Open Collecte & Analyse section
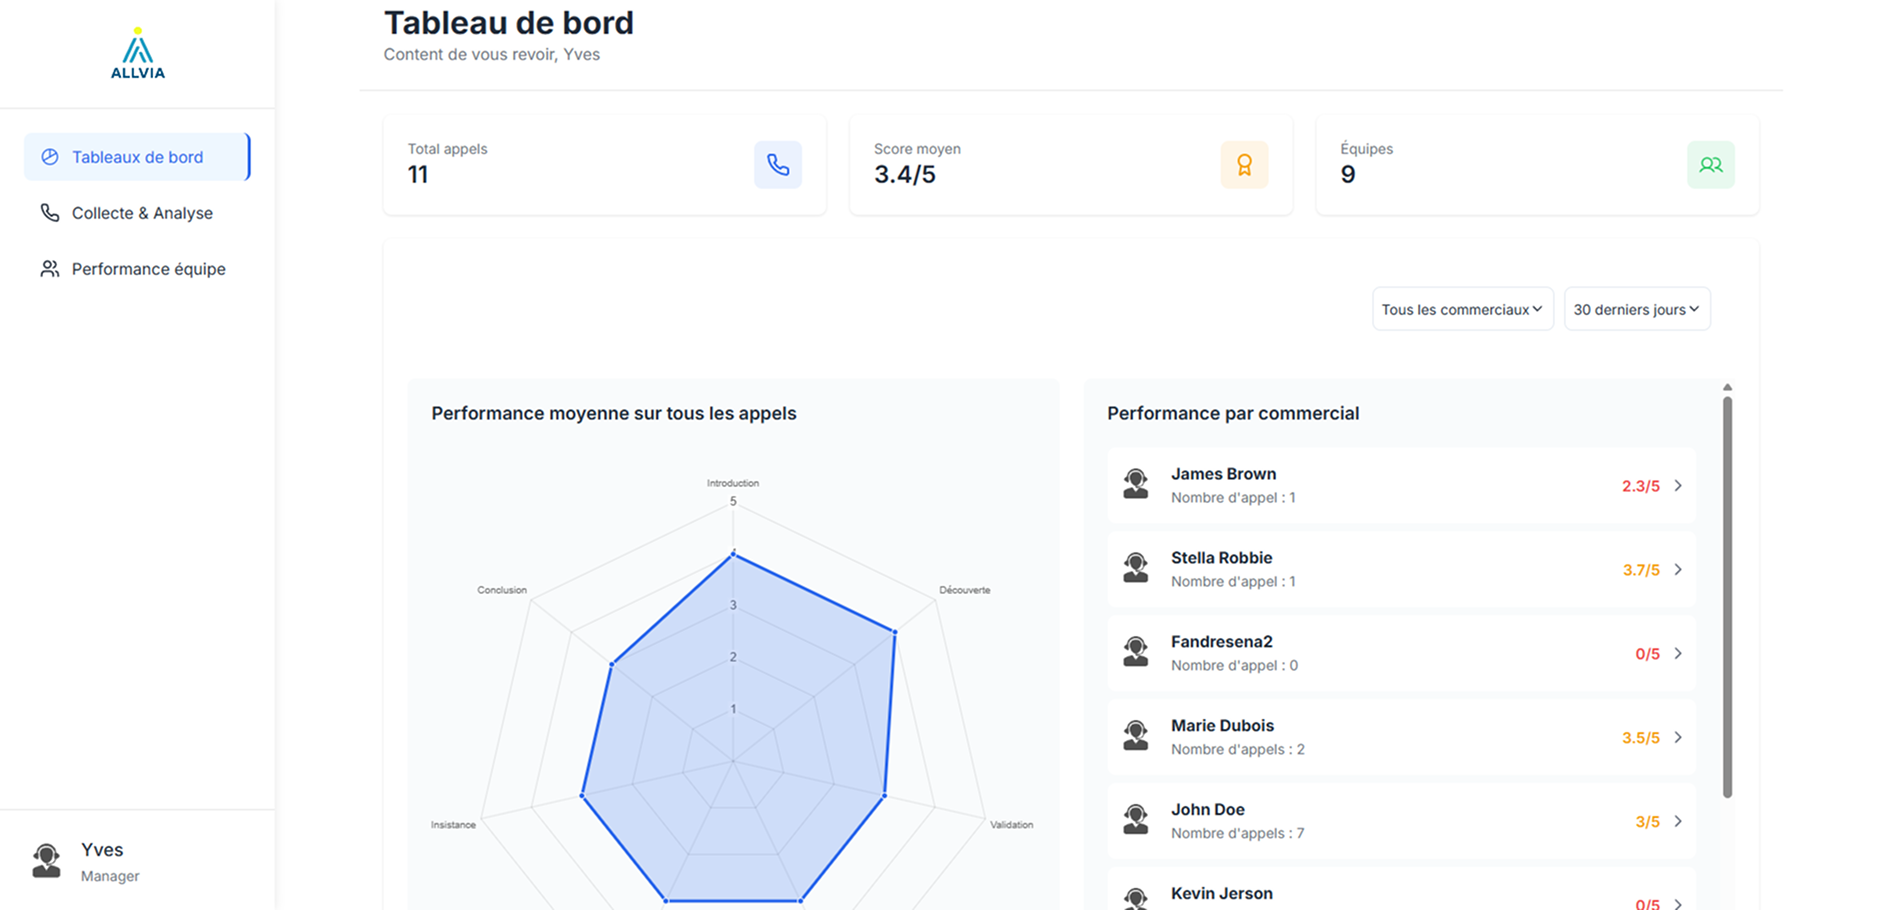This screenshot has height=910, width=1903. 141,213
